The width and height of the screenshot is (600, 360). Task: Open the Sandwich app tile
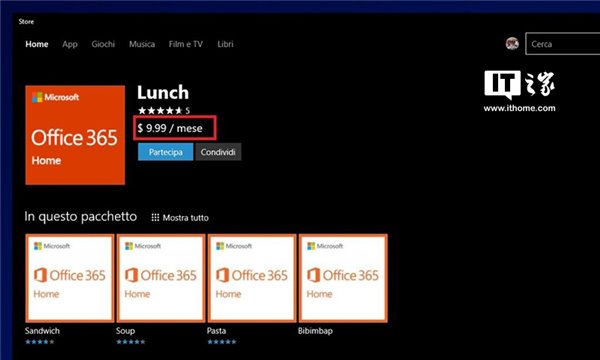(x=70, y=278)
